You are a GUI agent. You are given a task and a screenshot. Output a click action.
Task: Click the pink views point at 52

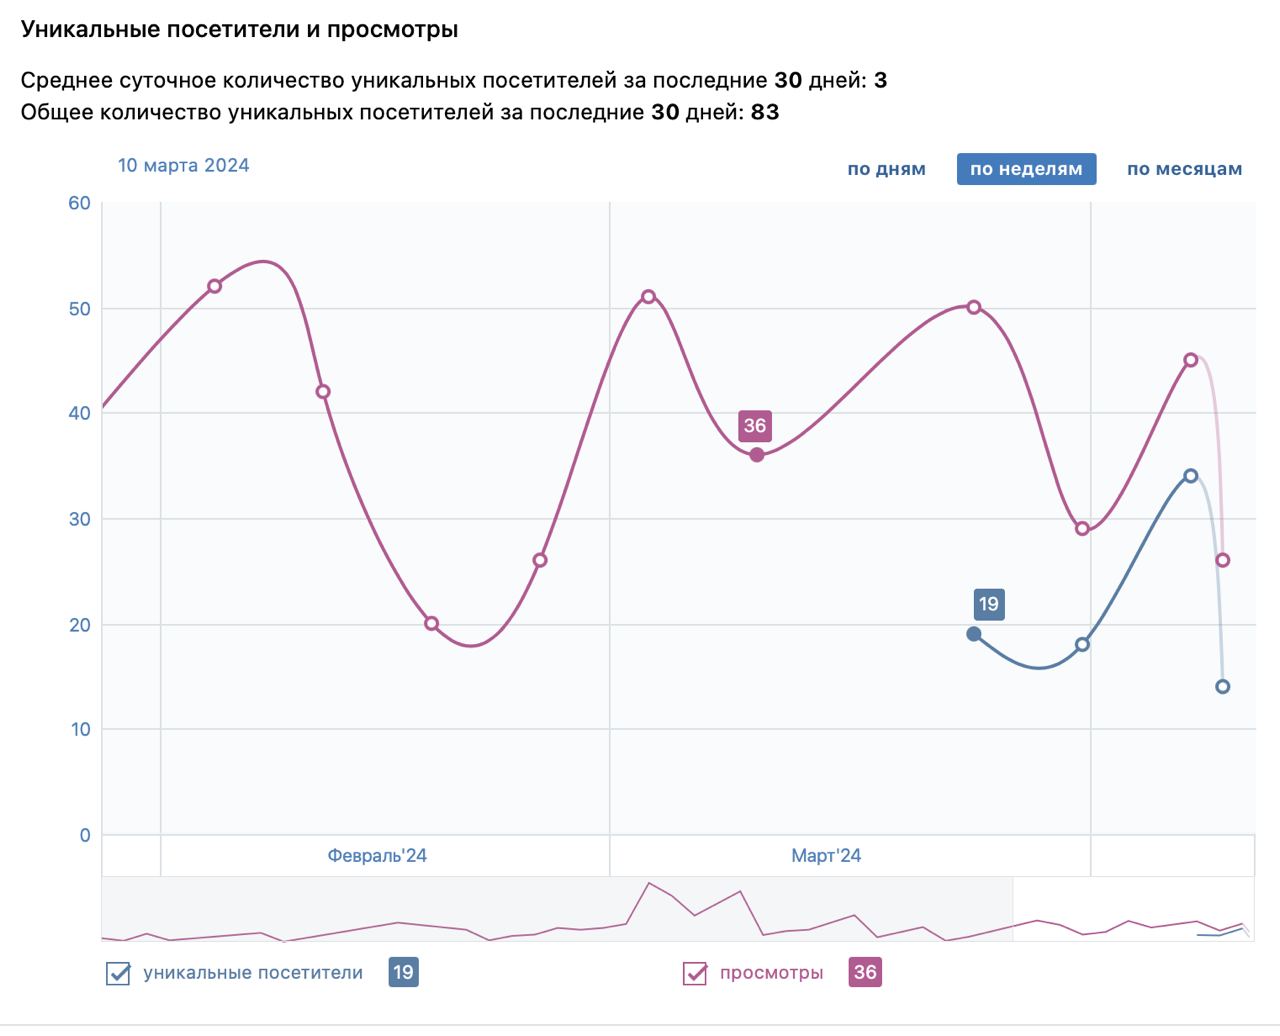(x=214, y=286)
